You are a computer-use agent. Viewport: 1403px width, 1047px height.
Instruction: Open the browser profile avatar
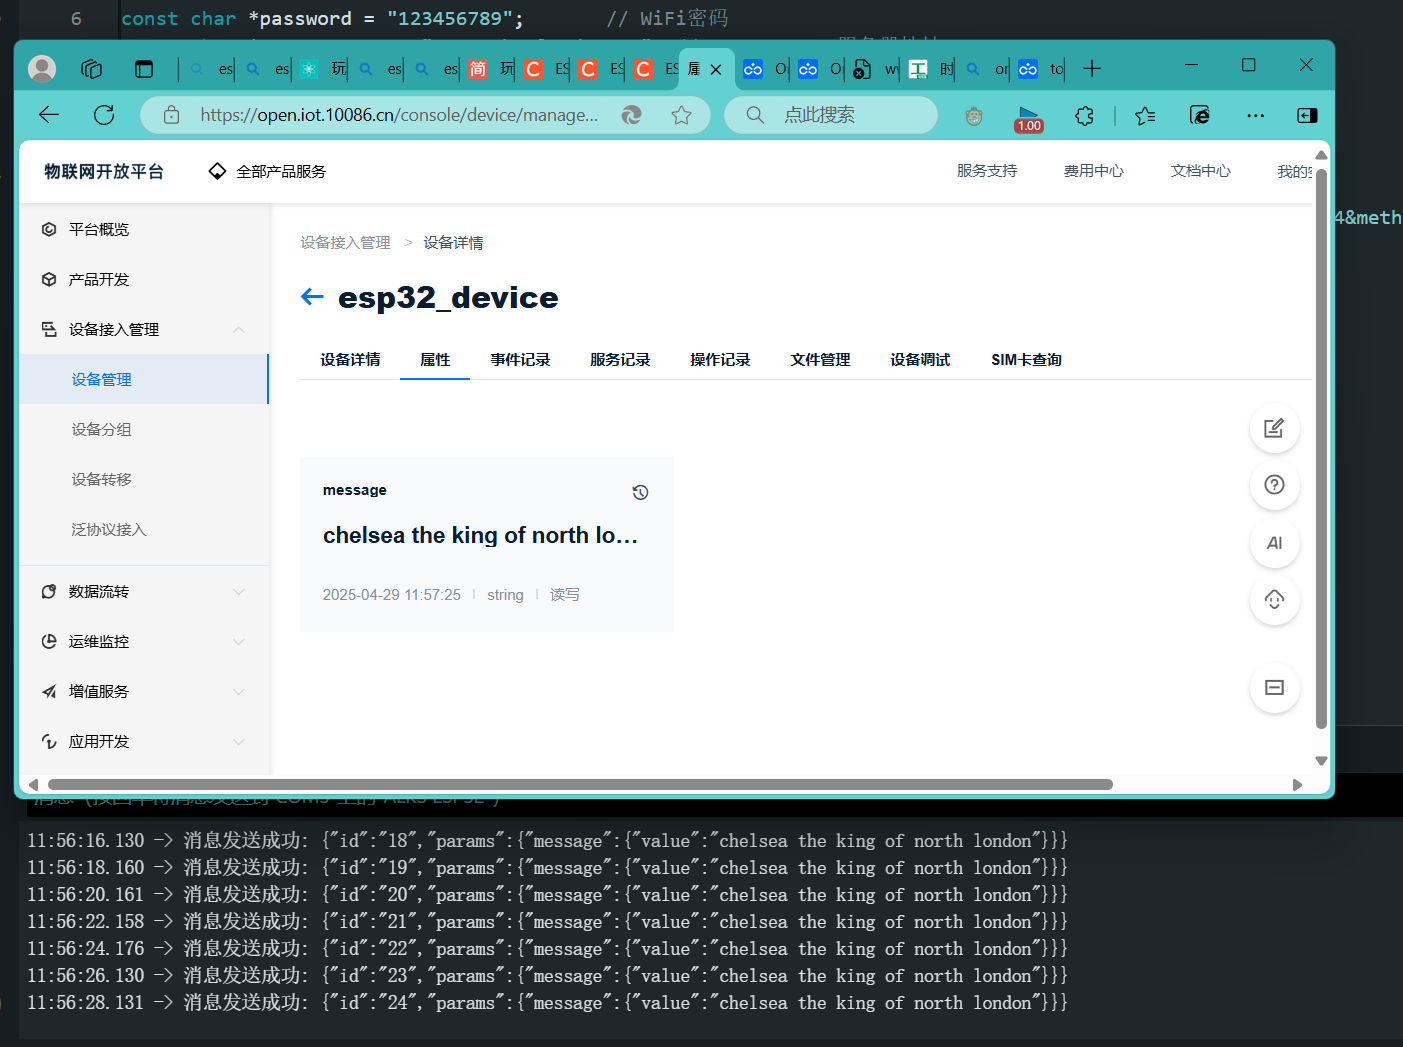(42, 68)
